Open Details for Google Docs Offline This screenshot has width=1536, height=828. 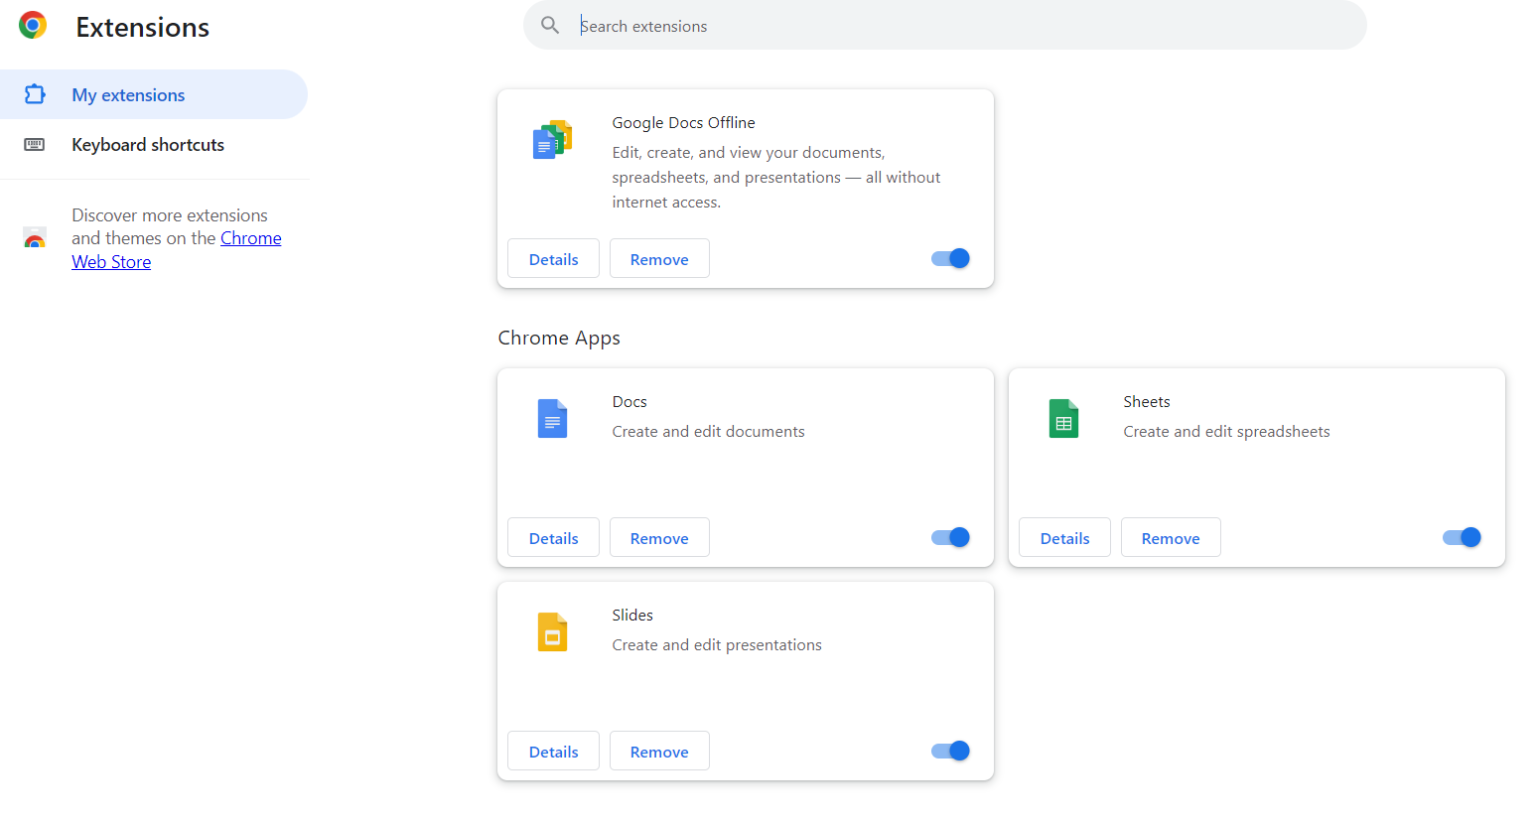553,259
